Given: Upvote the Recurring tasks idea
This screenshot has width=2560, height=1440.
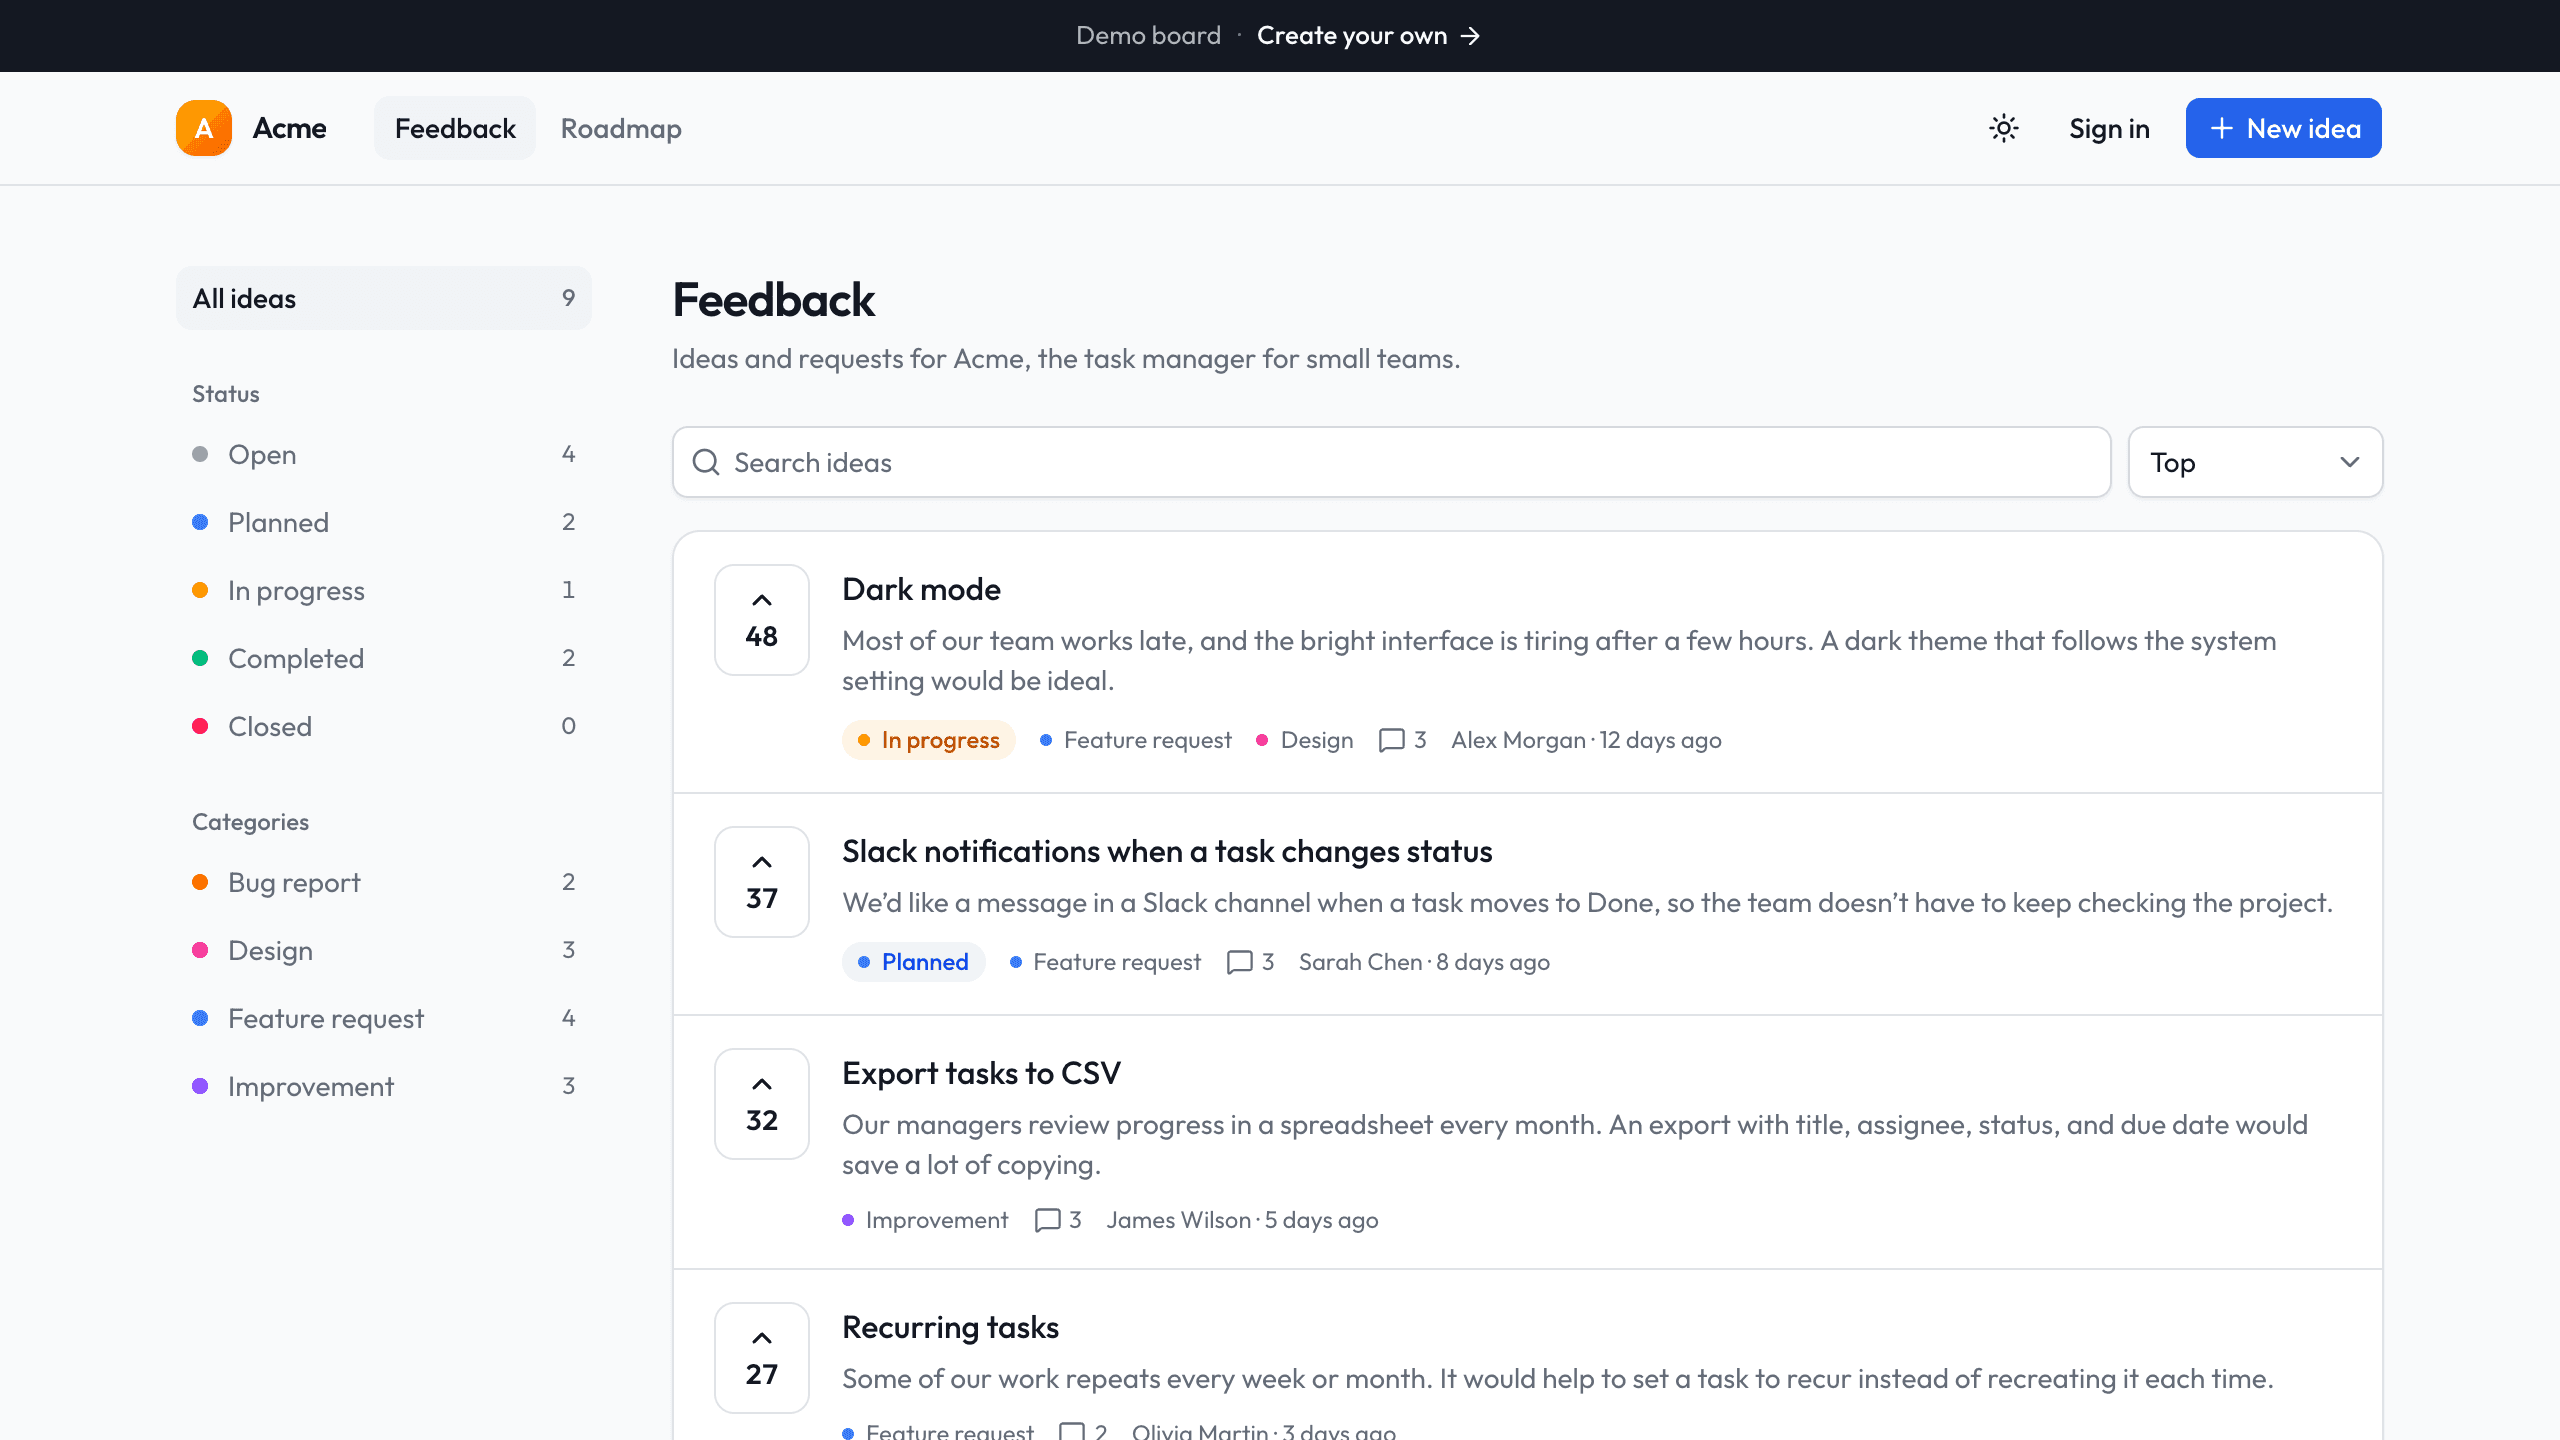Looking at the screenshot, I should tap(762, 1358).
